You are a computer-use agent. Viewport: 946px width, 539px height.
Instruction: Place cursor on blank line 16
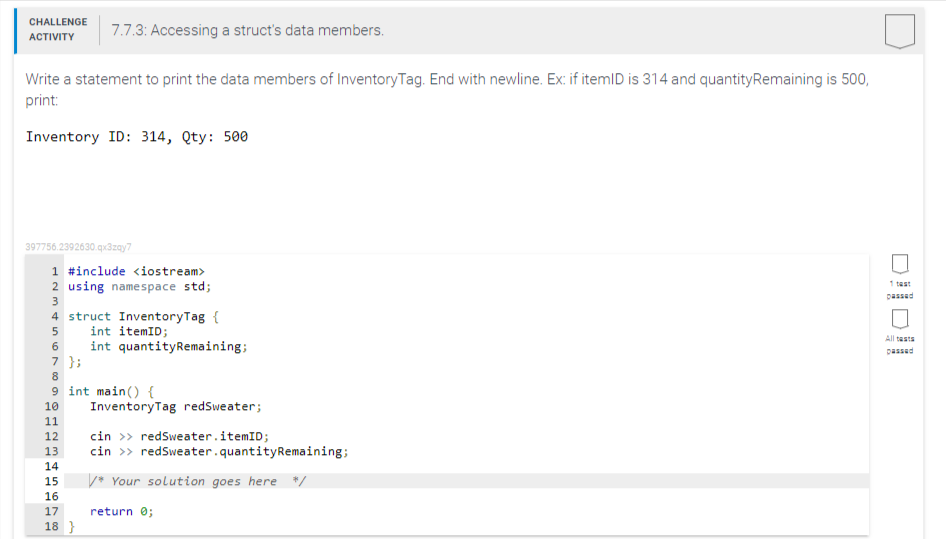pos(467,496)
